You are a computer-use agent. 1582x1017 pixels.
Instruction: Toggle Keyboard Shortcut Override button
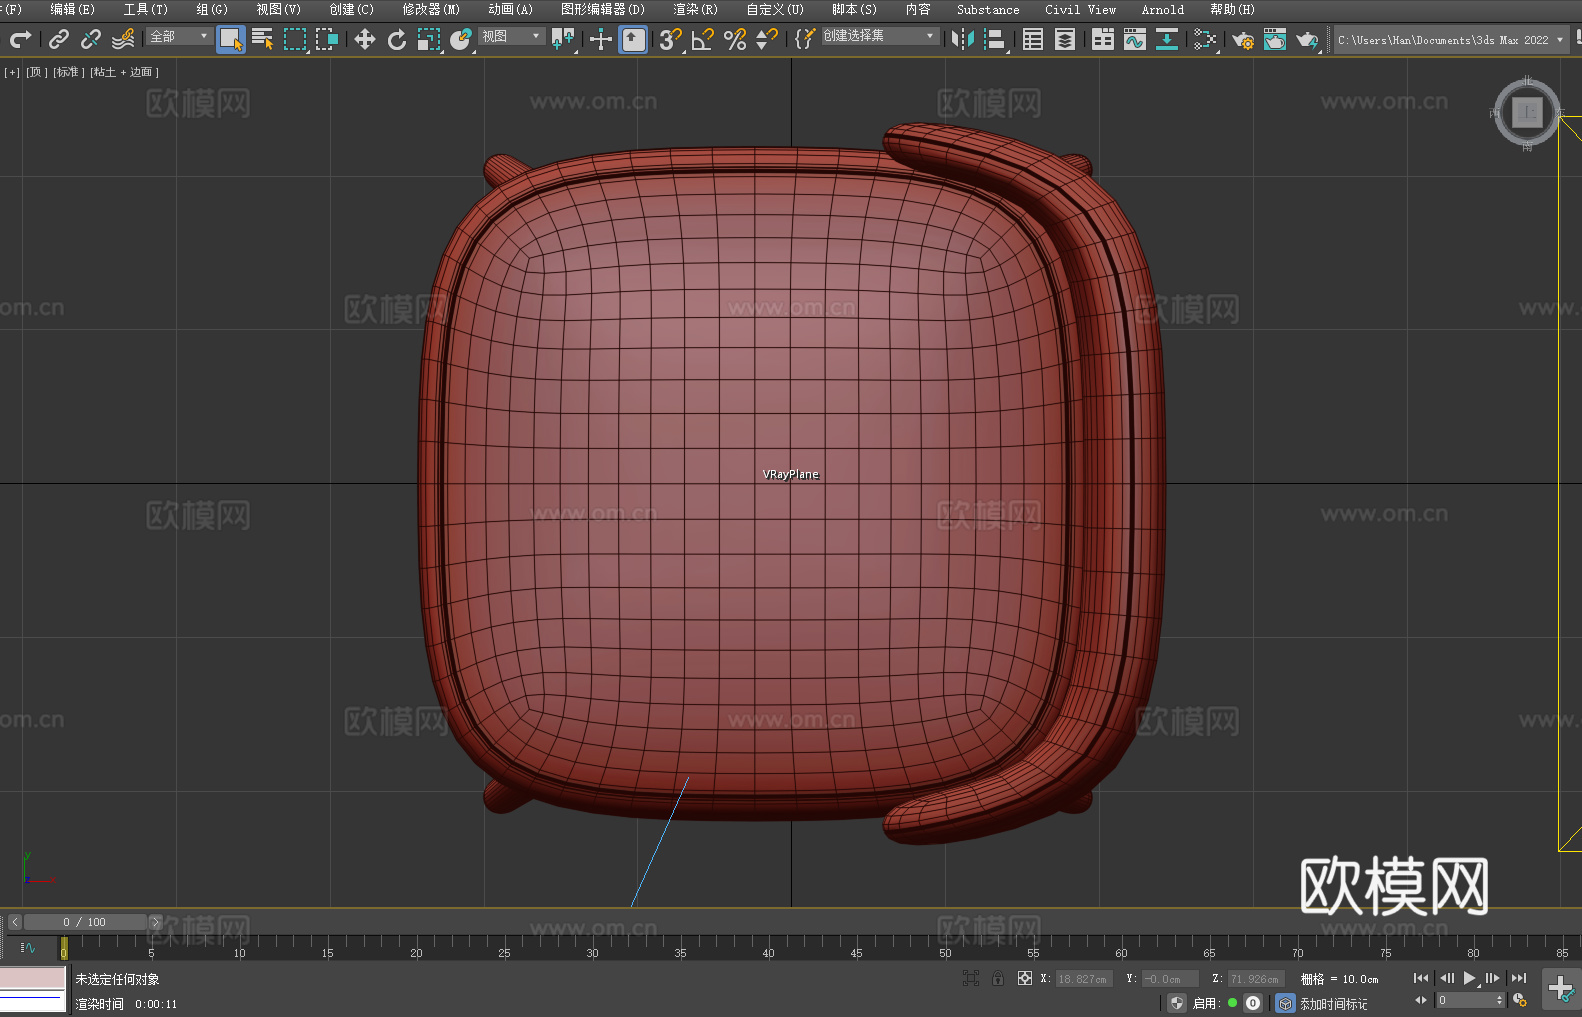coord(633,39)
